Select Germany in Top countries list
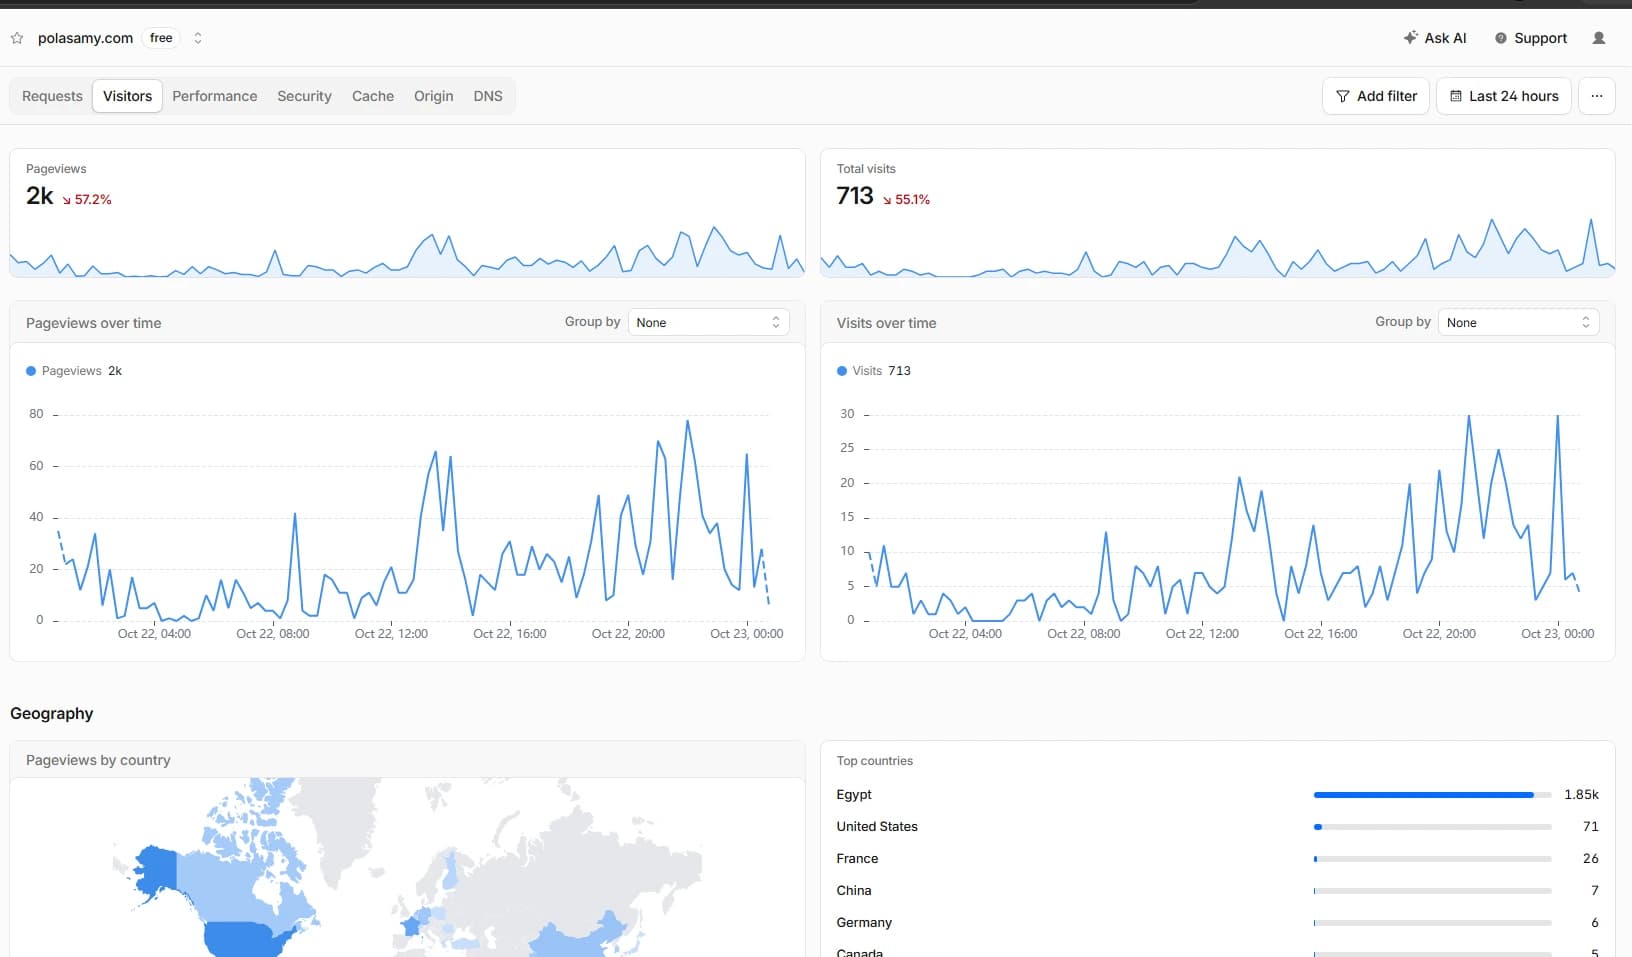The image size is (1632, 957). pyautogui.click(x=864, y=922)
